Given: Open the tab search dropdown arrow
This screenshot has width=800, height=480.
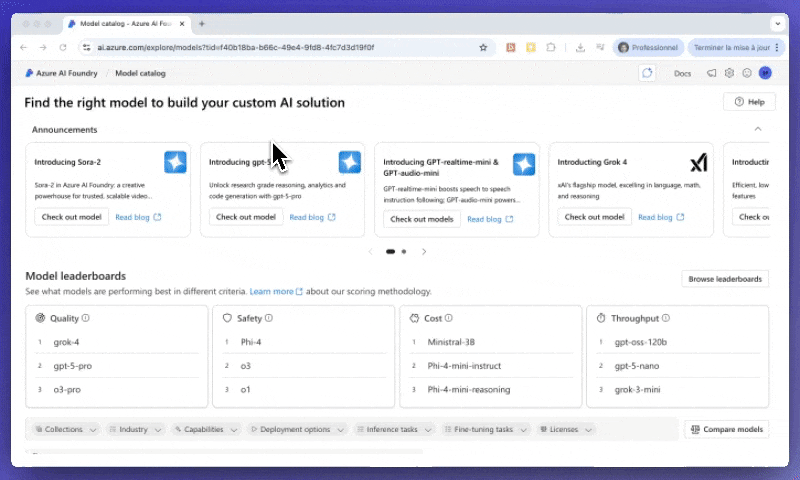Looking at the screenshot, I should [778, 23].
